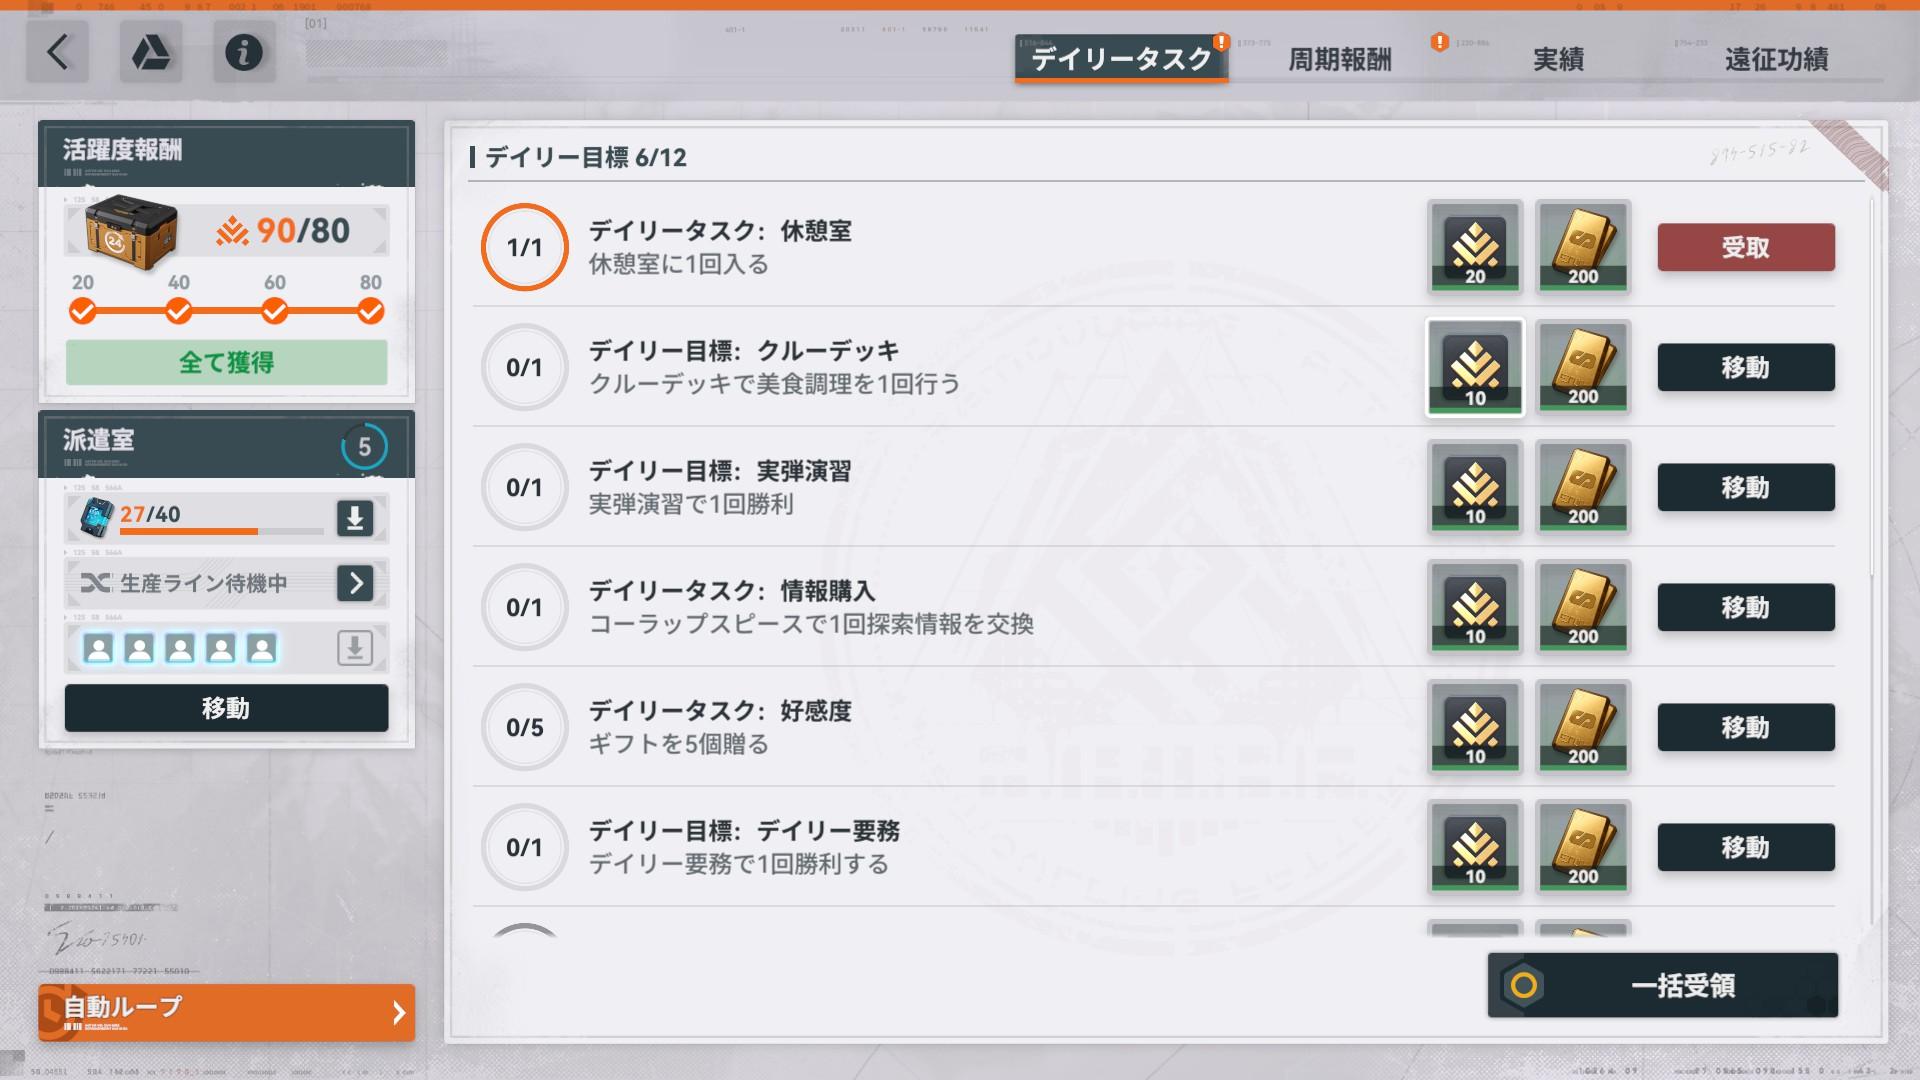This screenshot has height=1080, width=1920.
Task: Click the dispatch room circular counter showing 5
Action: tap(364, 447)
